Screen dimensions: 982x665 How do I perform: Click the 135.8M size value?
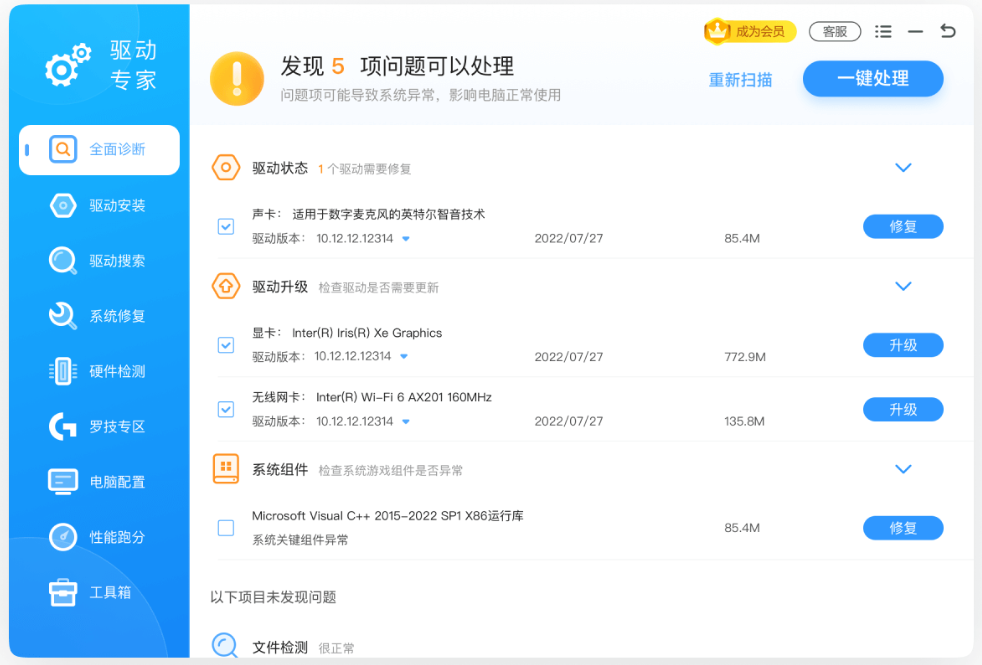point(744,421)
